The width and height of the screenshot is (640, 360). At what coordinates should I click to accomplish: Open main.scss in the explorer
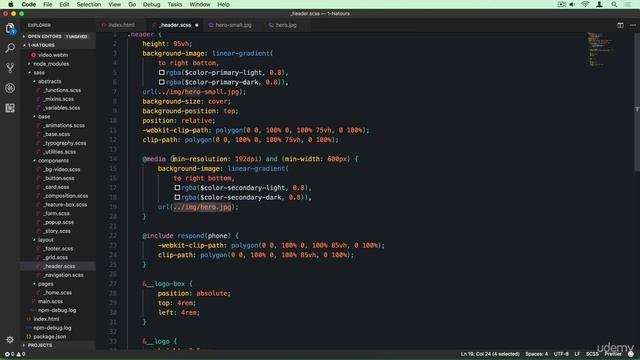(50, 301)
